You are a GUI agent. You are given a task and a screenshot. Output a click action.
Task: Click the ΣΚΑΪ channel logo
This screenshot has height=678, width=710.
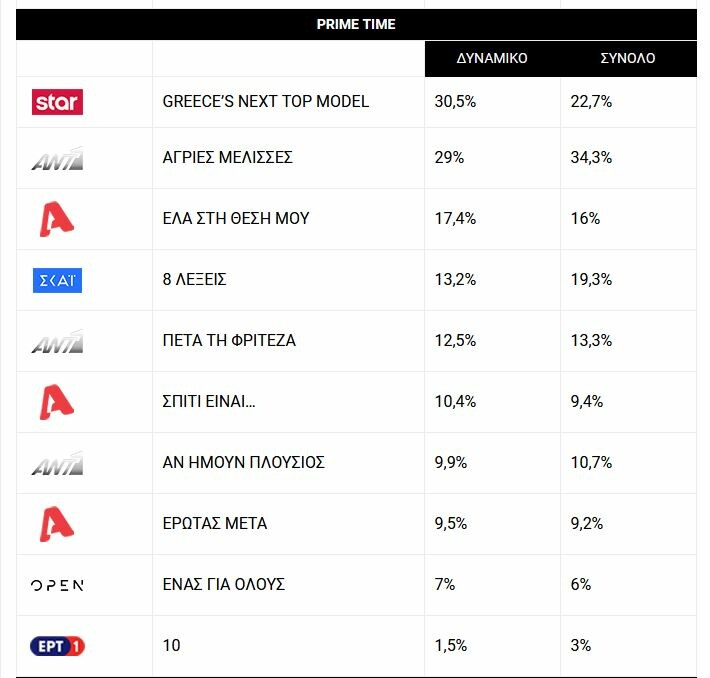(57, 280)
